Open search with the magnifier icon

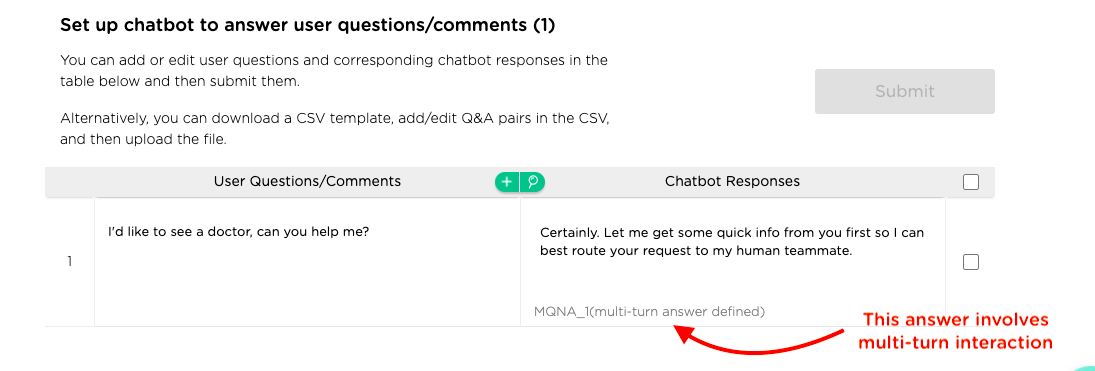pos(533,182)
